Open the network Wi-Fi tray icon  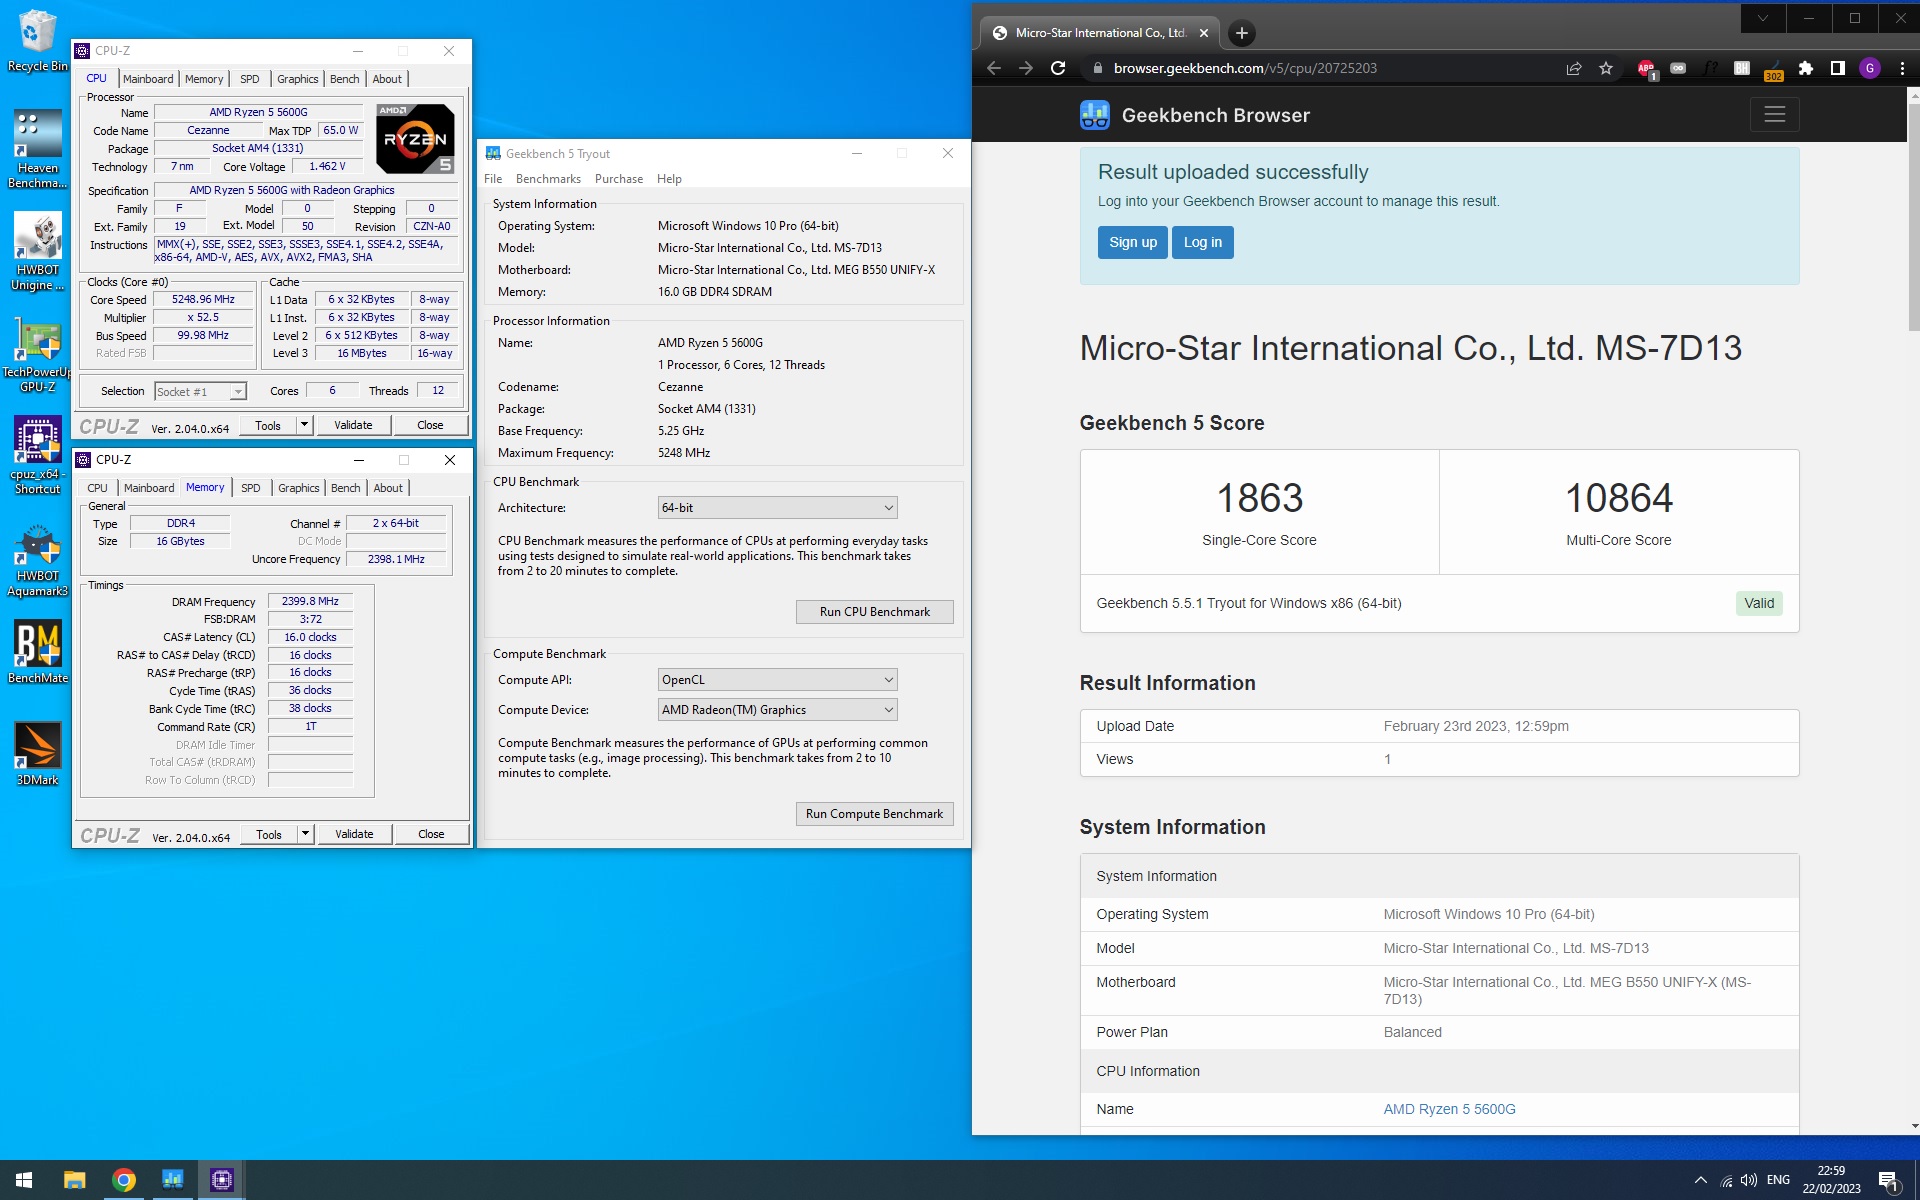pyautogui.click(x=1726, y=1180)
